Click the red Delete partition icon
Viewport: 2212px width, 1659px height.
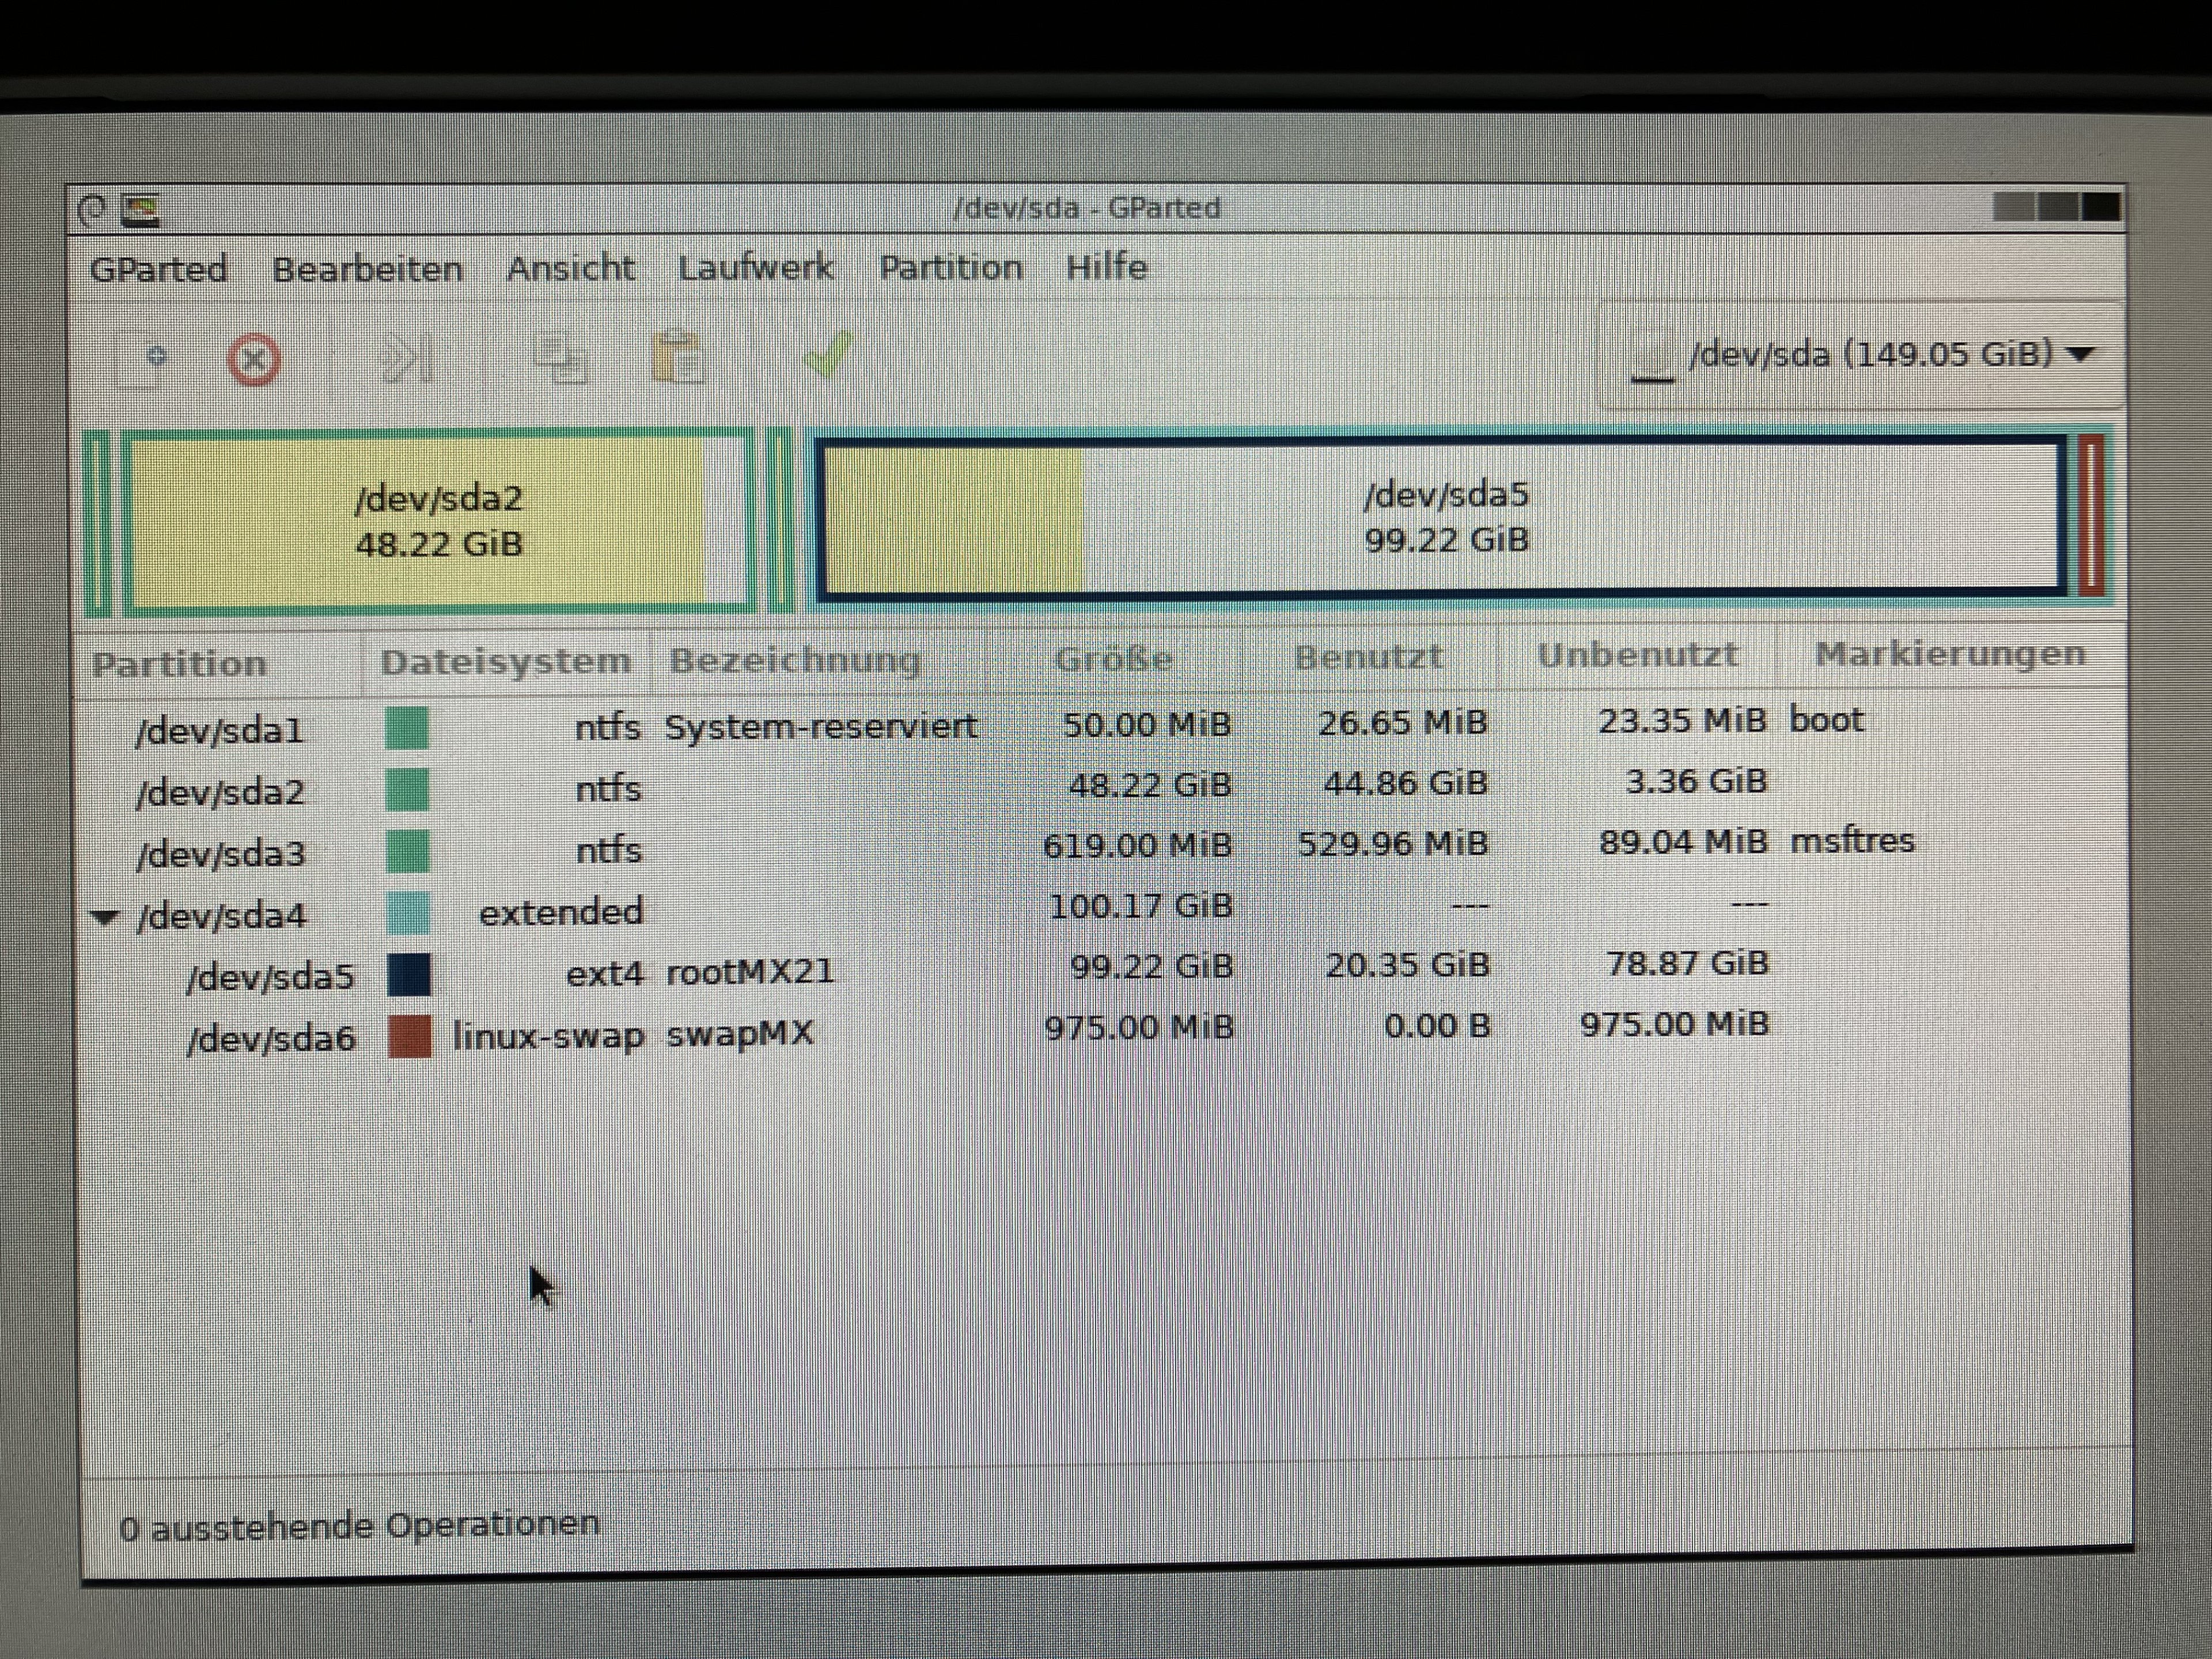pyautogui.click(x=254, y=360)
